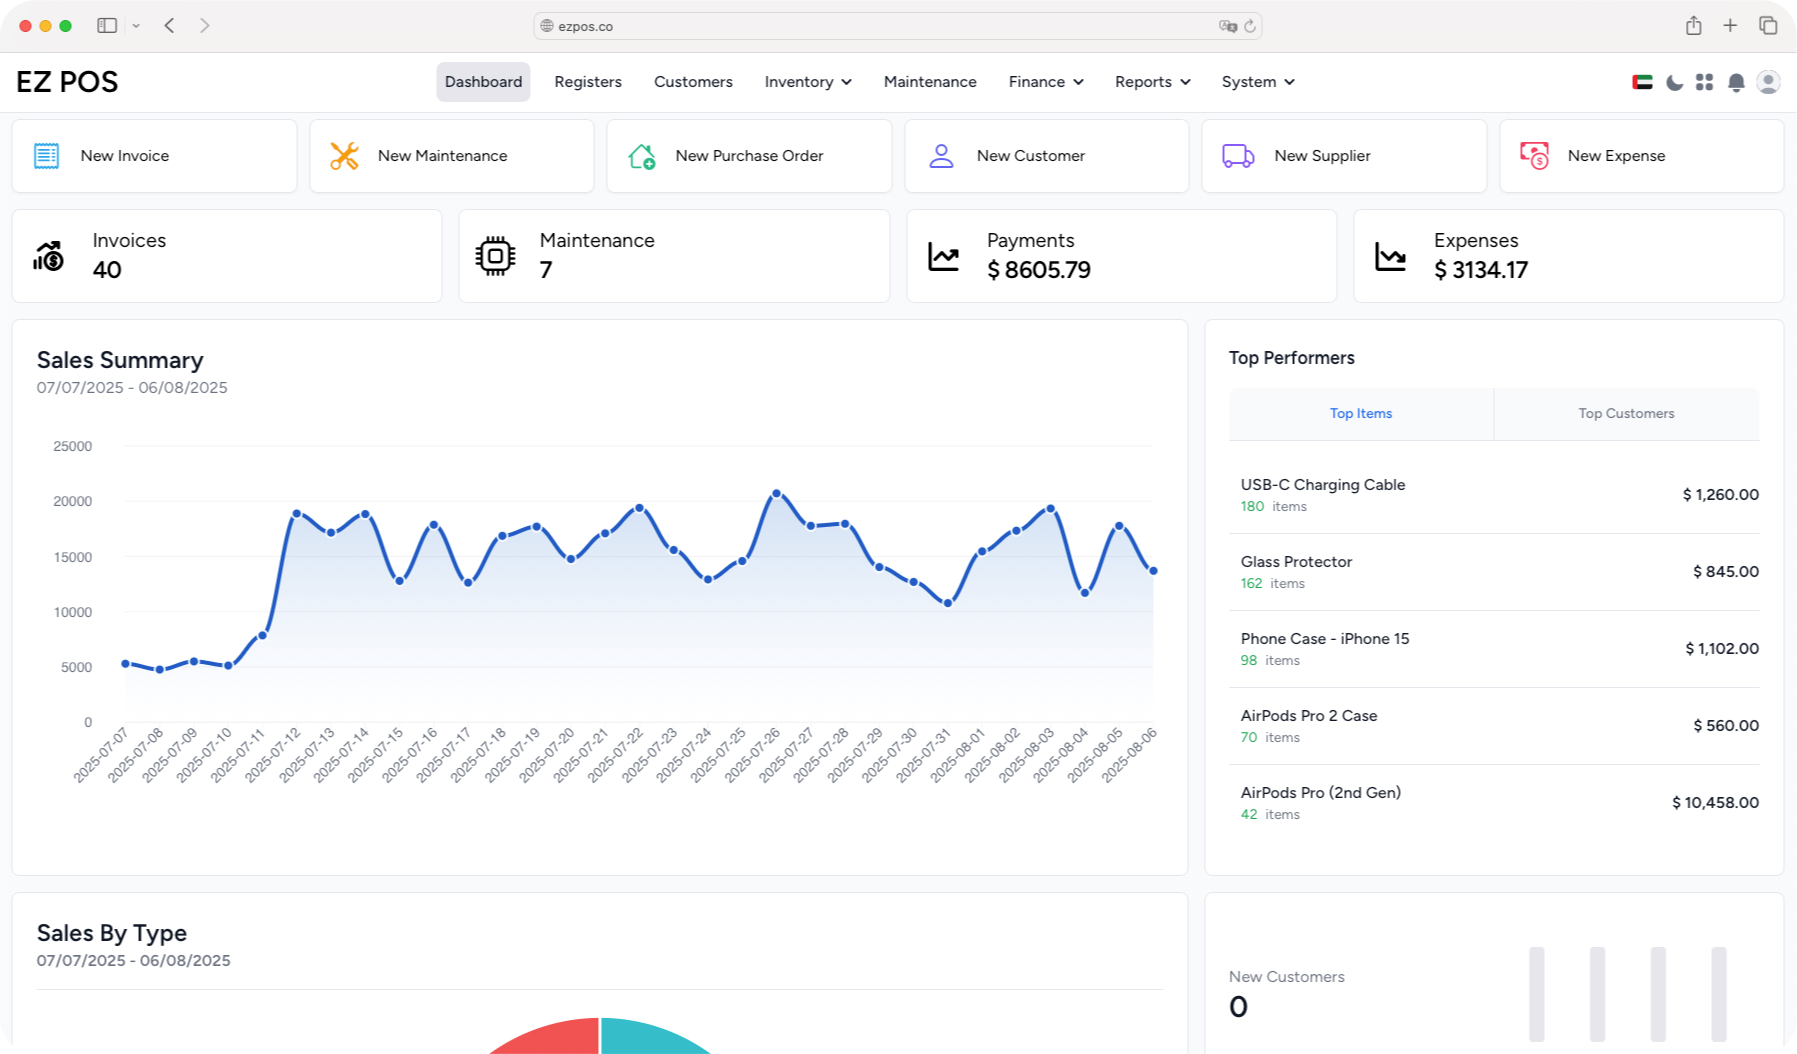This screenshot has height=1054, width=1797.
Task: Create a New Purchase Order
Action: coord(749,156)
